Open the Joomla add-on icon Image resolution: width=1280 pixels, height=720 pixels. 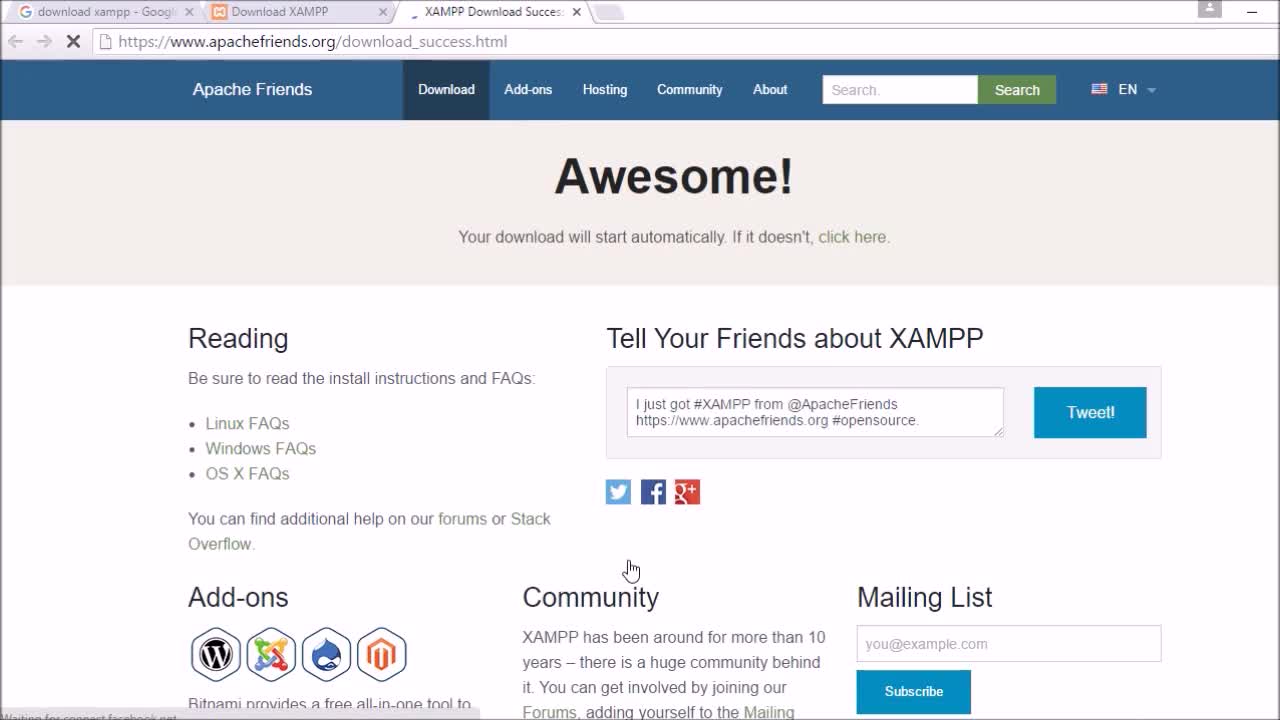271,654
